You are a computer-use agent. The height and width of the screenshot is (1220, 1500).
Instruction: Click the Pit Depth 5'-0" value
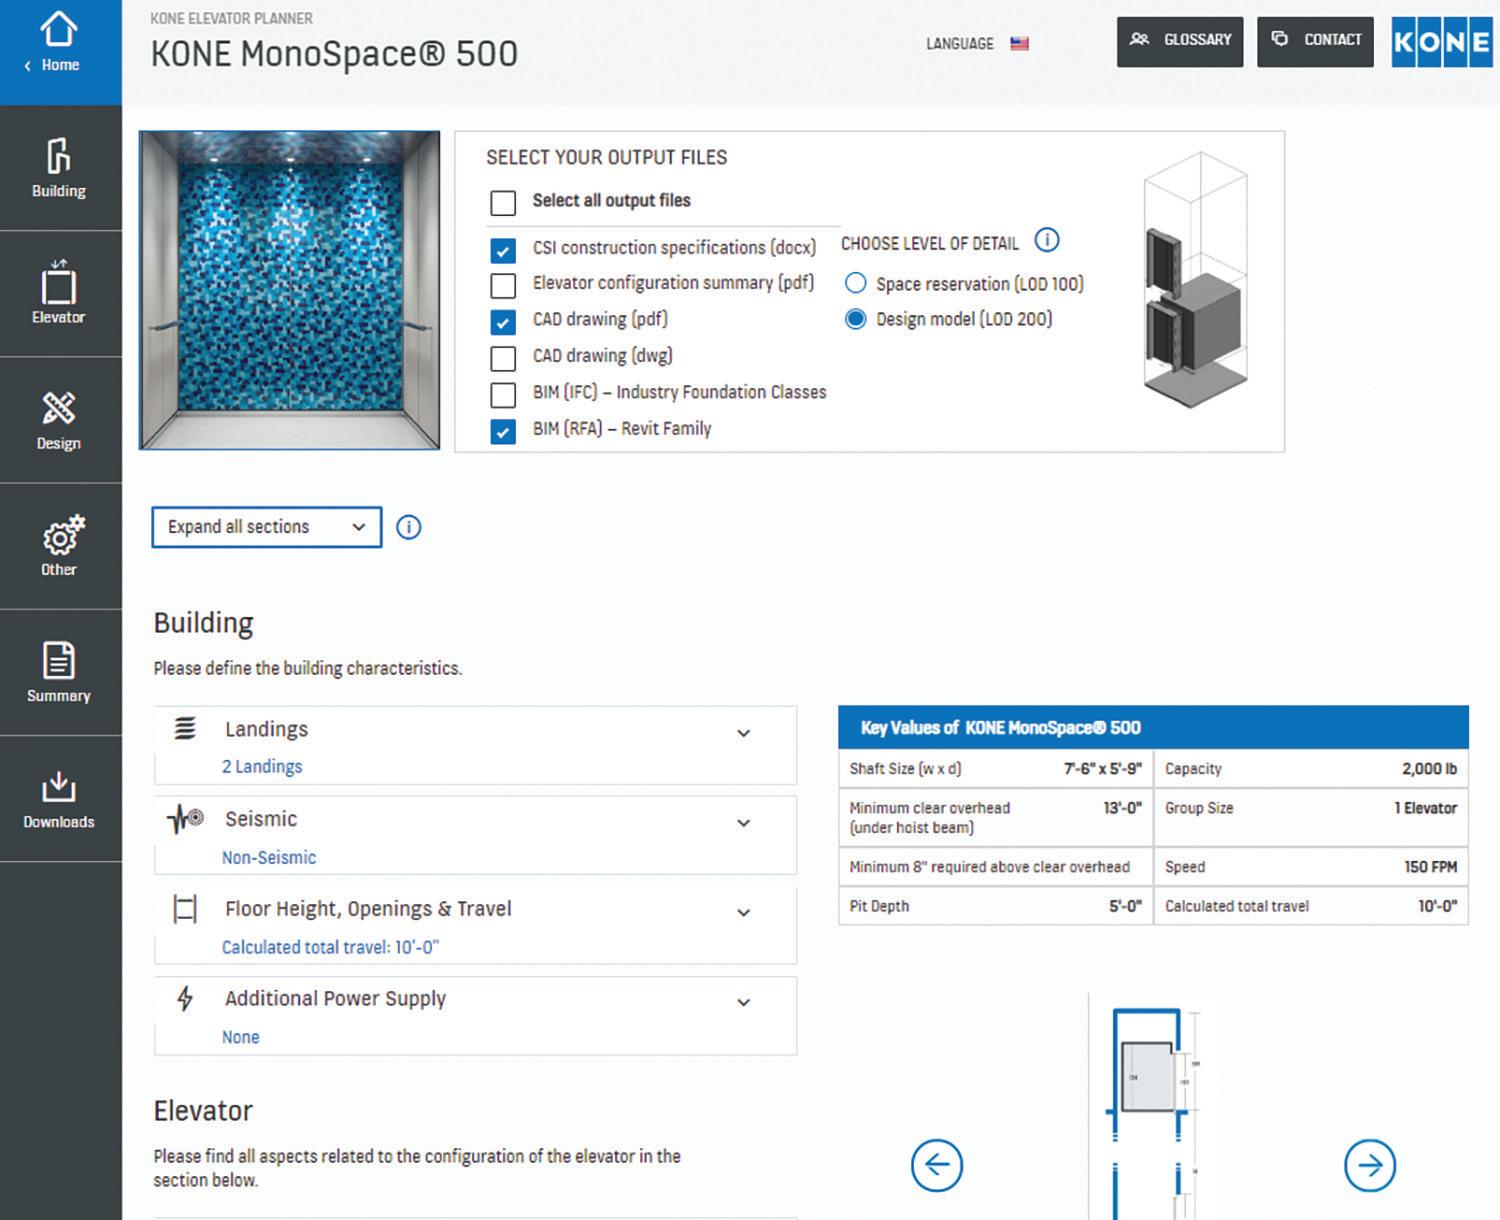1125,906
